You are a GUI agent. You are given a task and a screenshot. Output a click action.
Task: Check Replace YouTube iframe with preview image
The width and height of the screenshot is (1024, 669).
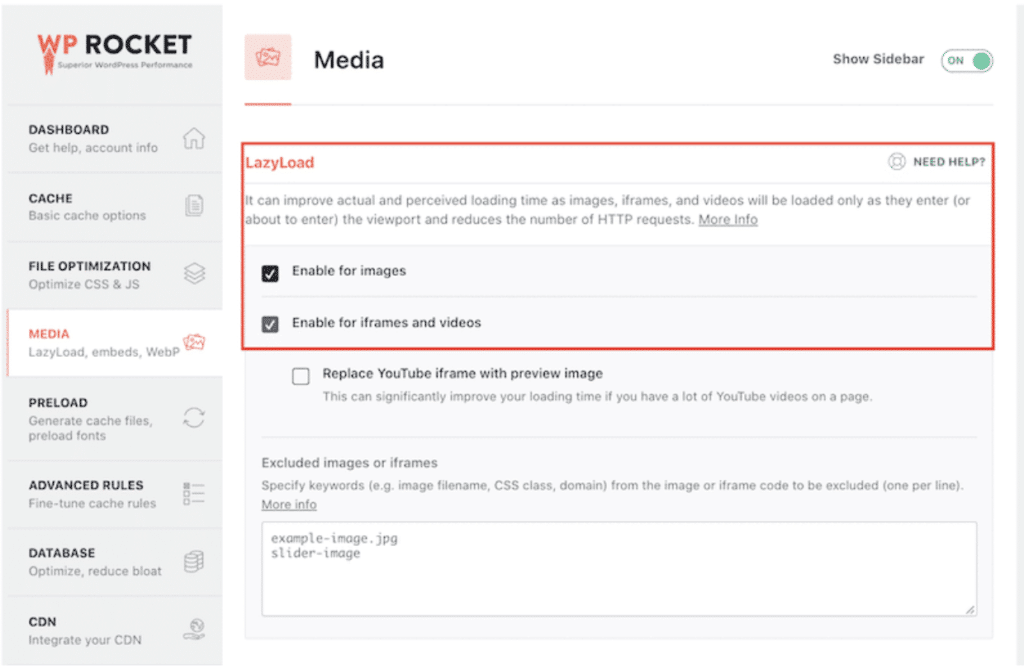coord(300,376)
